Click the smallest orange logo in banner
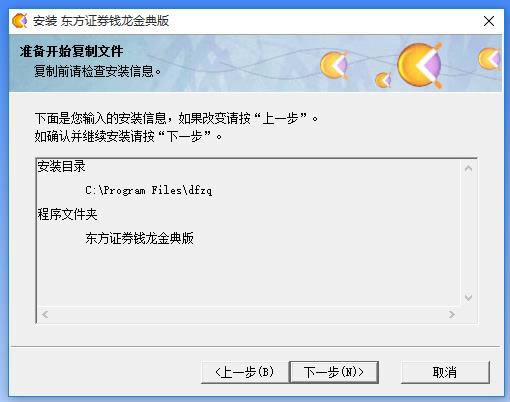This screenshot has height=402, width=510. pos(383,80)
